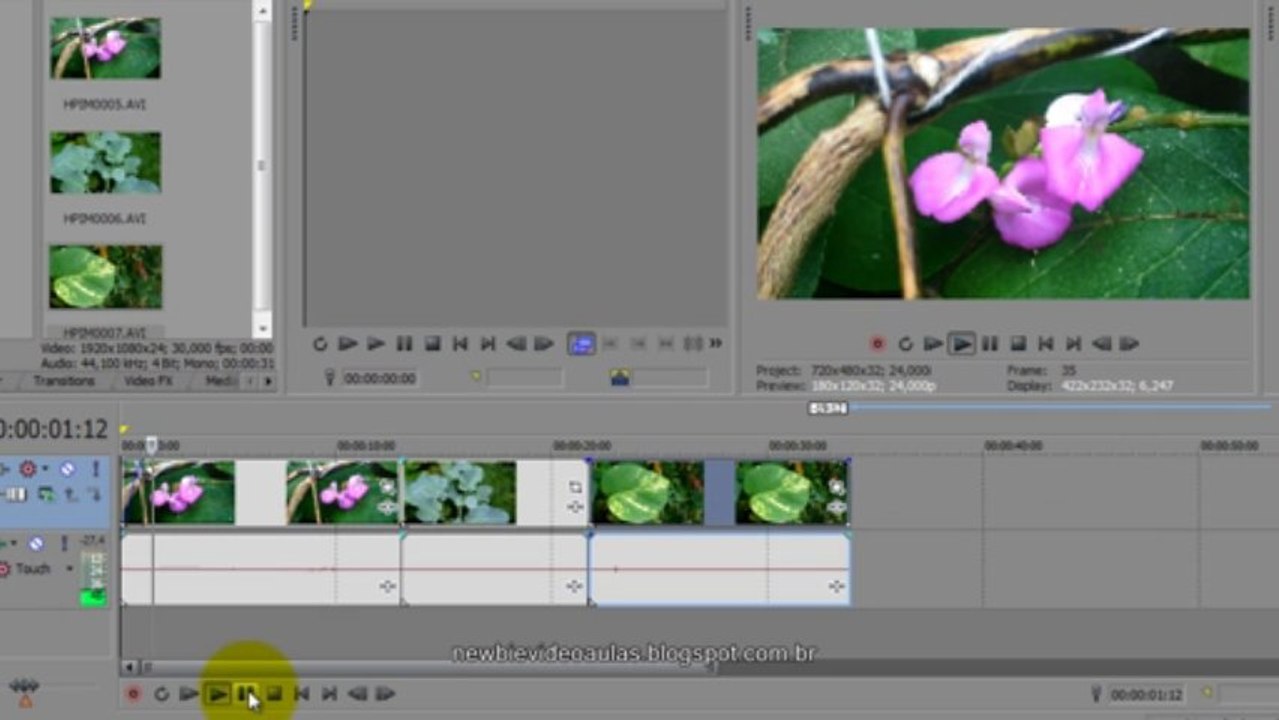
Task: Click previous frame under the video preview
Action: pyautogui.click(x=1101, y=343)
